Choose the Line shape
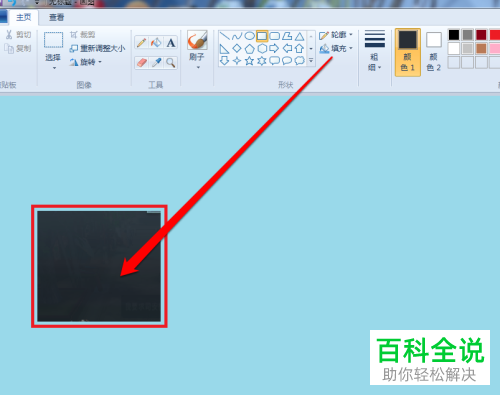The height and width of the screenshot is (395, 500). (x=225, y=36)
